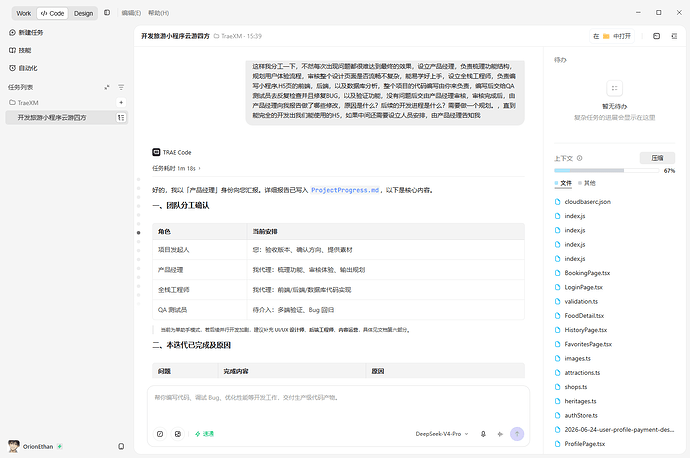Open the ProjectProgress.md link
The width and height of the screenshot is (690, 458).
pos(345,190)
